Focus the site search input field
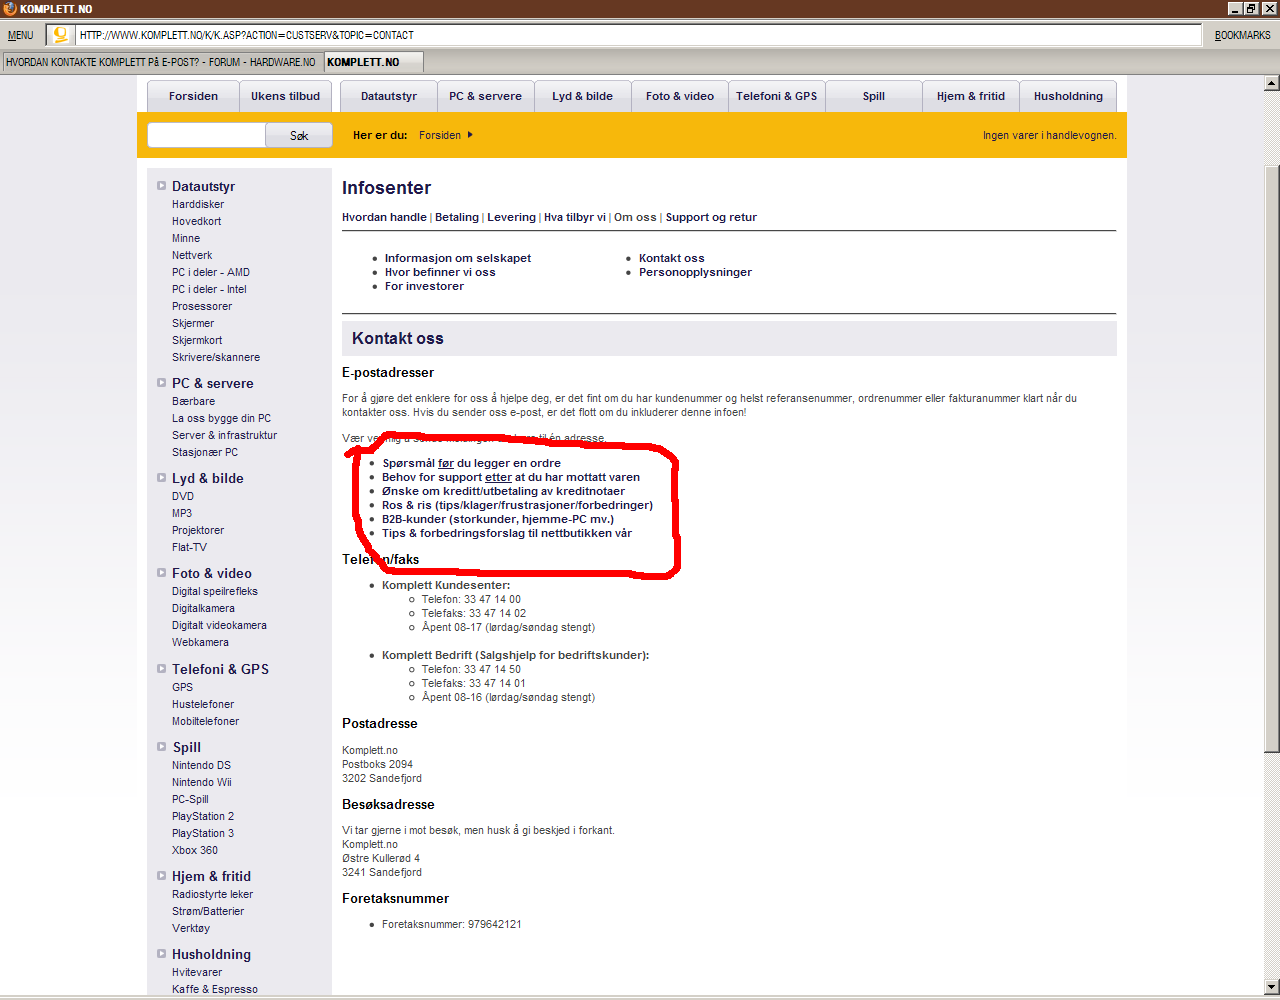 (x=206, y=135)
